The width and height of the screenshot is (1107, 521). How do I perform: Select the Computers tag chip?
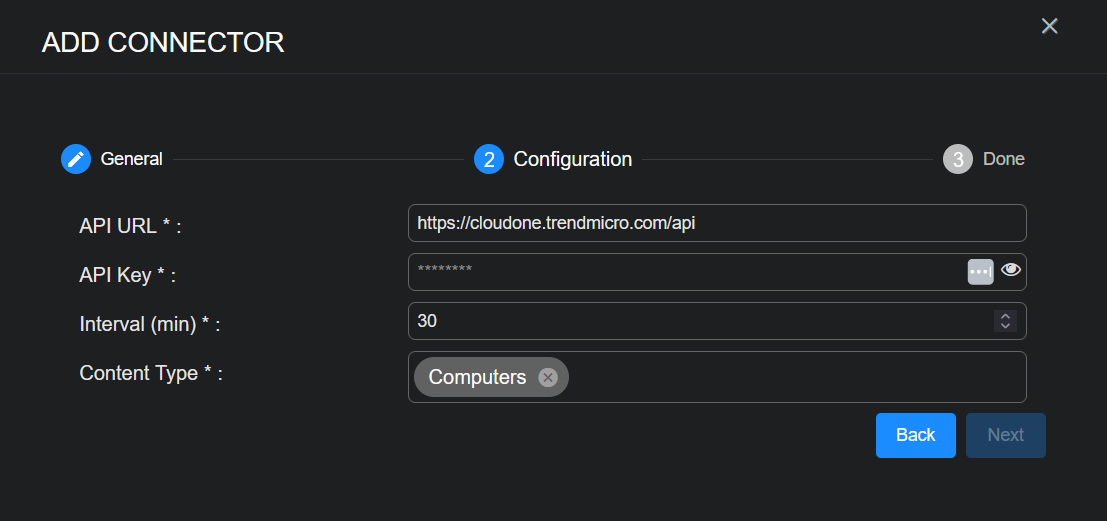point(477,377)
